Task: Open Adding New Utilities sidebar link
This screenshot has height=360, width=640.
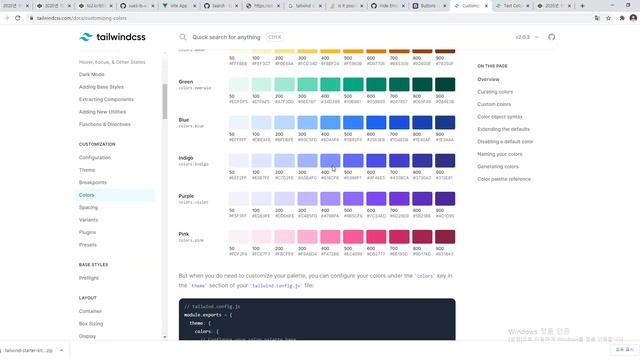Action: [102, 112]
